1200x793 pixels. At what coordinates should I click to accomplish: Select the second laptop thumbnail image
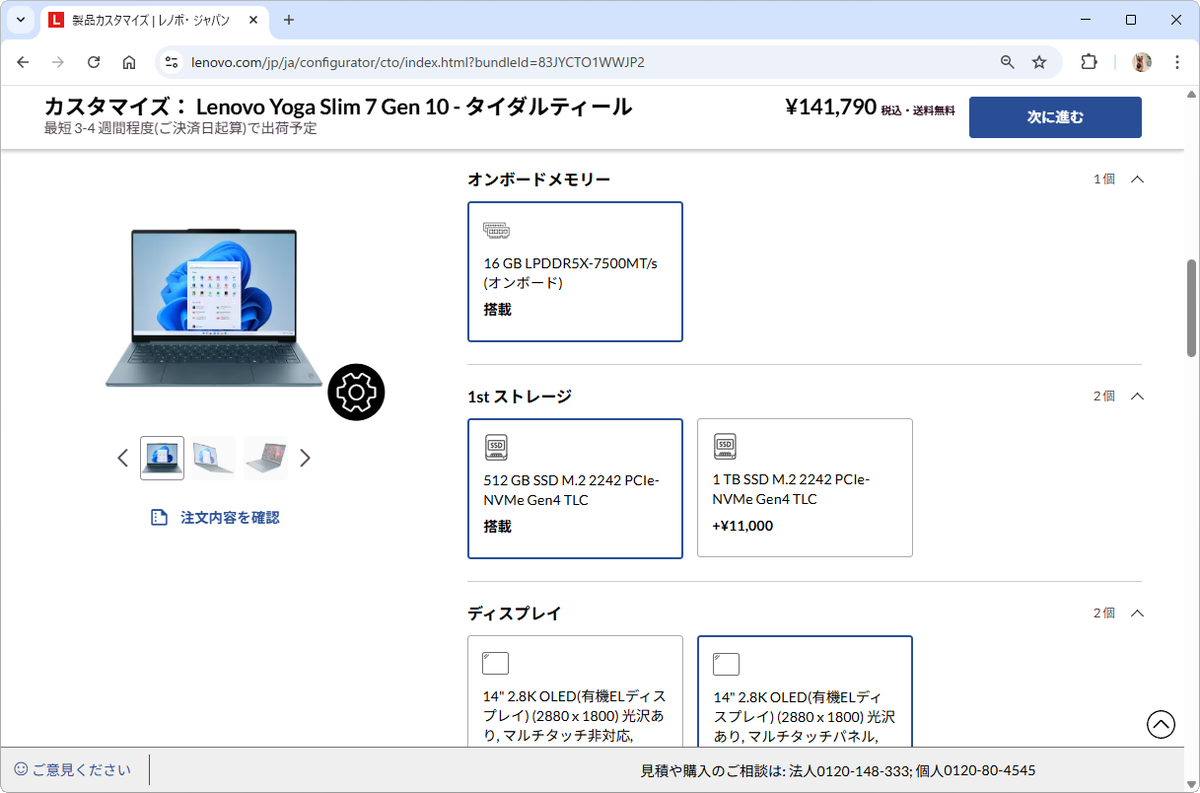click(x=214, y=458)
